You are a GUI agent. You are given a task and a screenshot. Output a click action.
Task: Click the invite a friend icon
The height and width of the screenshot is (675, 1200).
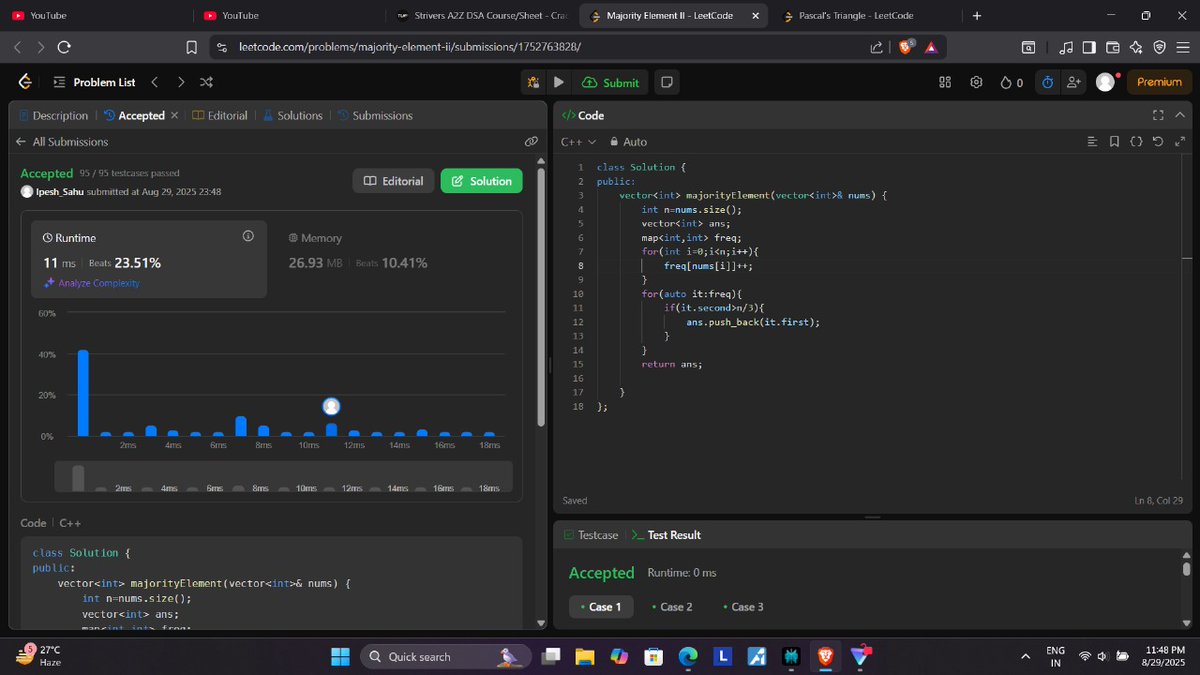(x=1073, y=82)
